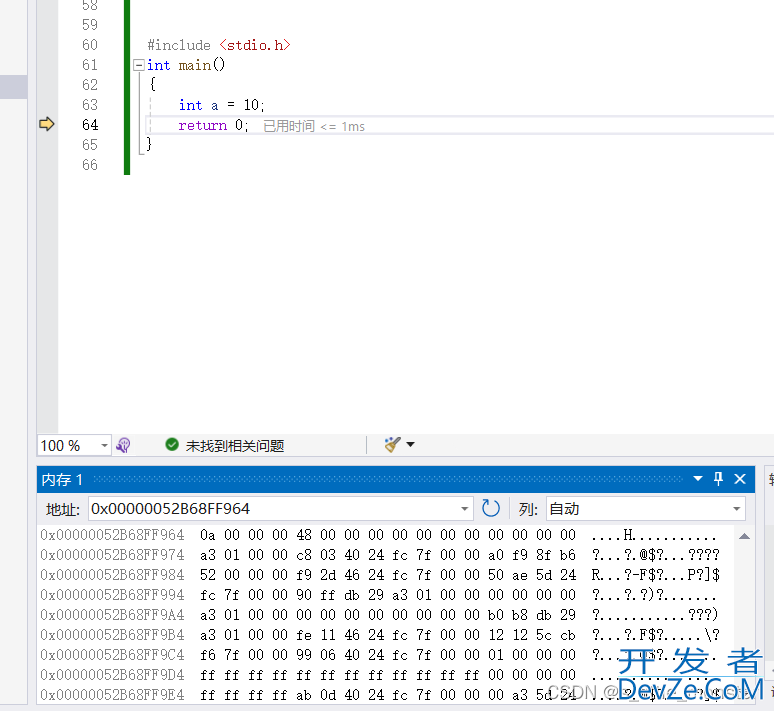Click the code cleanup broom icon
The height and width of the screenshot is (711, 774).
click(392, 444)
